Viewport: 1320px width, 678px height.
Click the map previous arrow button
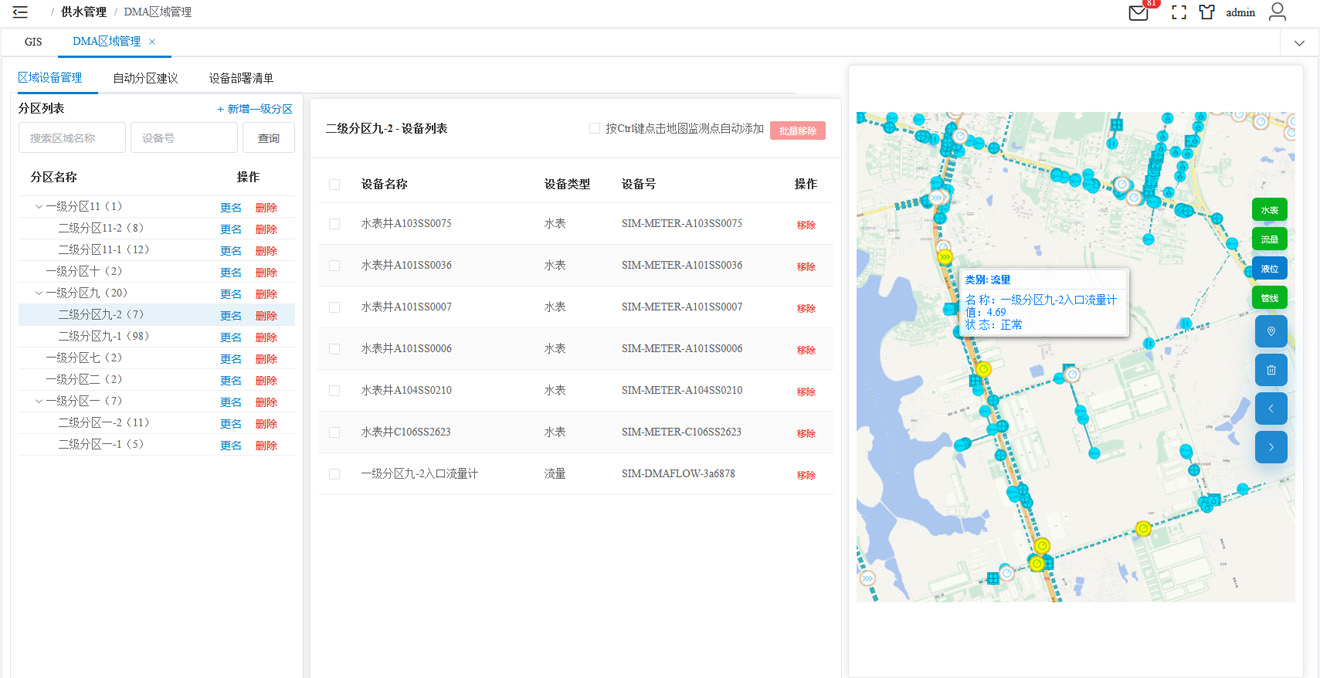1271,408
